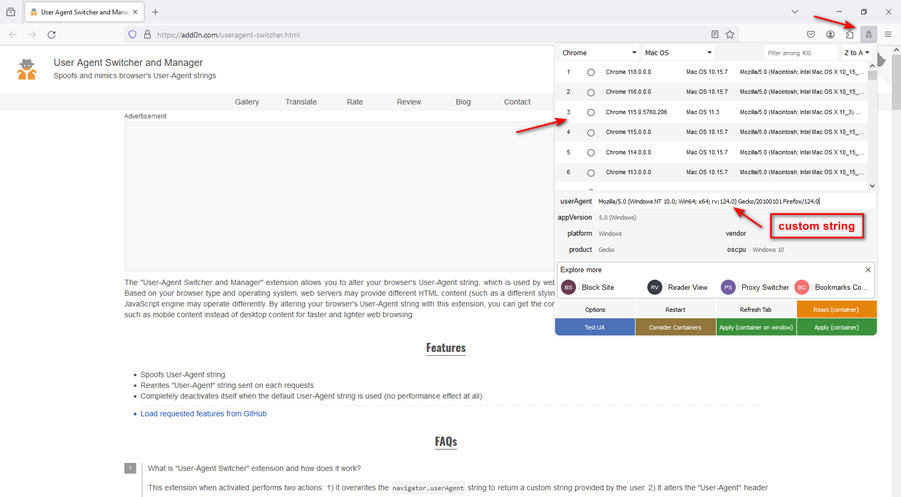Open the Rate menu item
The image size is (901, 497).
[355, 102]
